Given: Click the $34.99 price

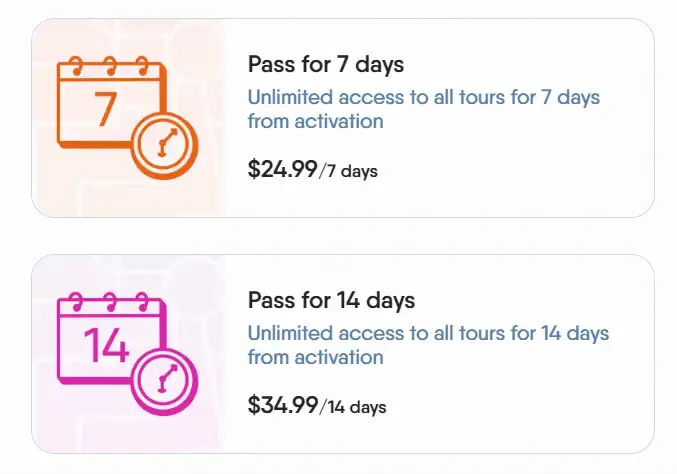Looking at the screenshot, I should 281,405.
